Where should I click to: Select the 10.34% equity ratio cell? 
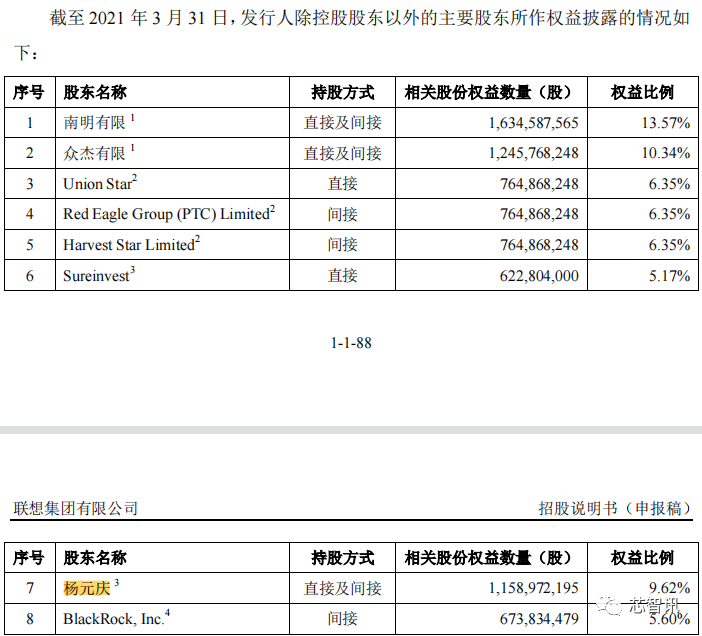pyautogui.click(x=643, y=153)
